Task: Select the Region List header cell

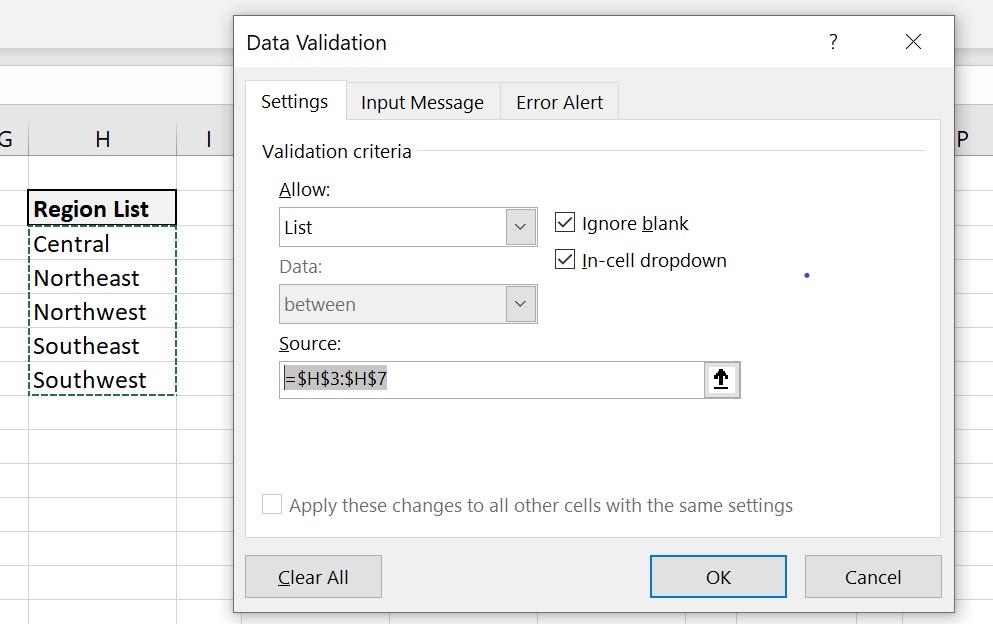Action: tap(101, 208)
